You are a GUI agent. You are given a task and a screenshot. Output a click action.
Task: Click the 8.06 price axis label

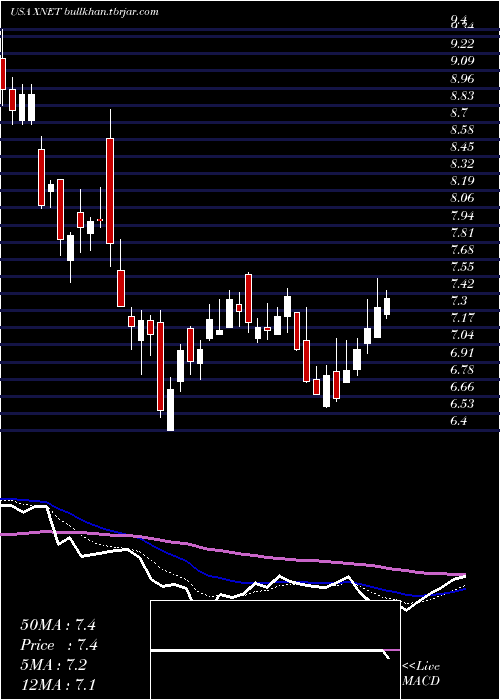click(x=462, y=198)
